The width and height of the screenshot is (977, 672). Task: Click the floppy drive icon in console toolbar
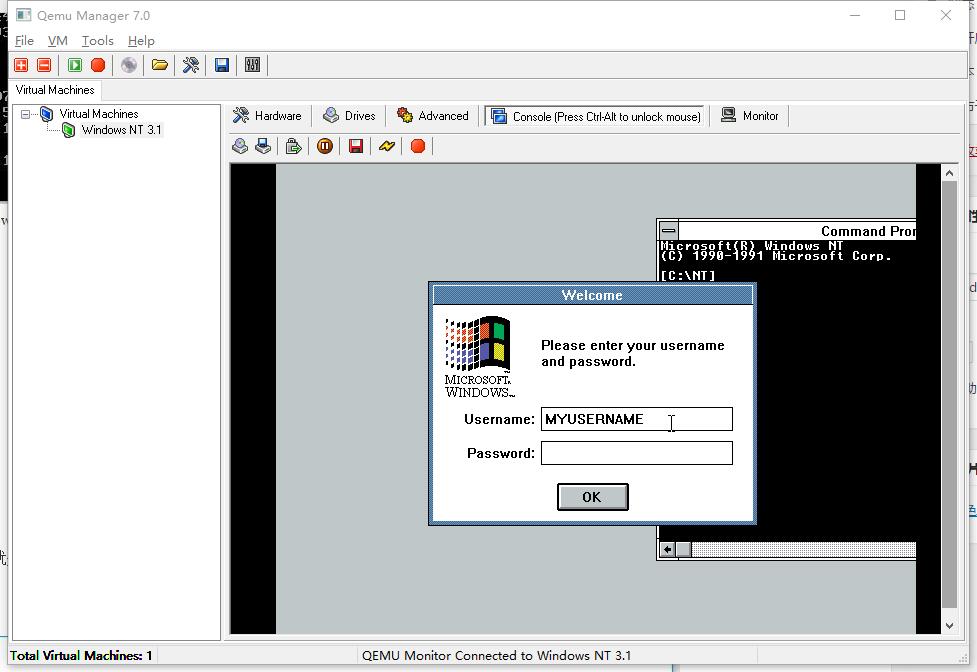(263, 146)
